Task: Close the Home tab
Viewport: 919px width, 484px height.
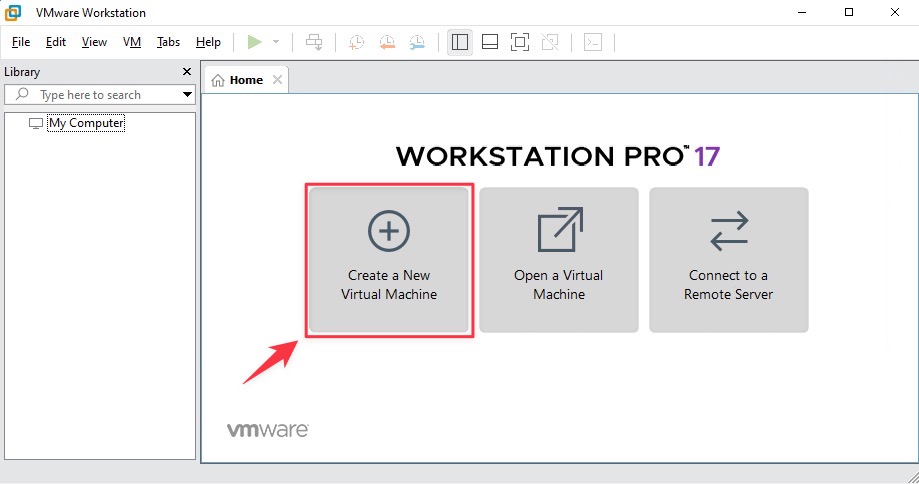Action: [x=277, y=80]
